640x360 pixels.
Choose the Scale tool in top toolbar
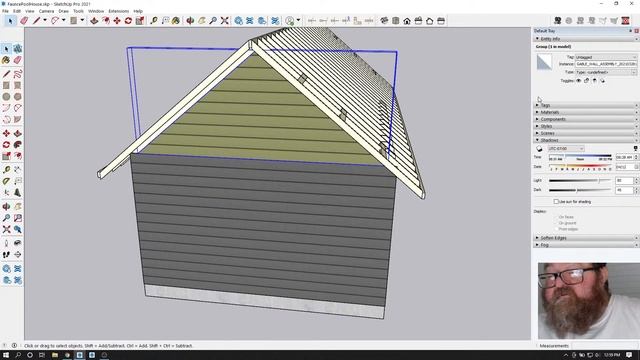point(140,20)
